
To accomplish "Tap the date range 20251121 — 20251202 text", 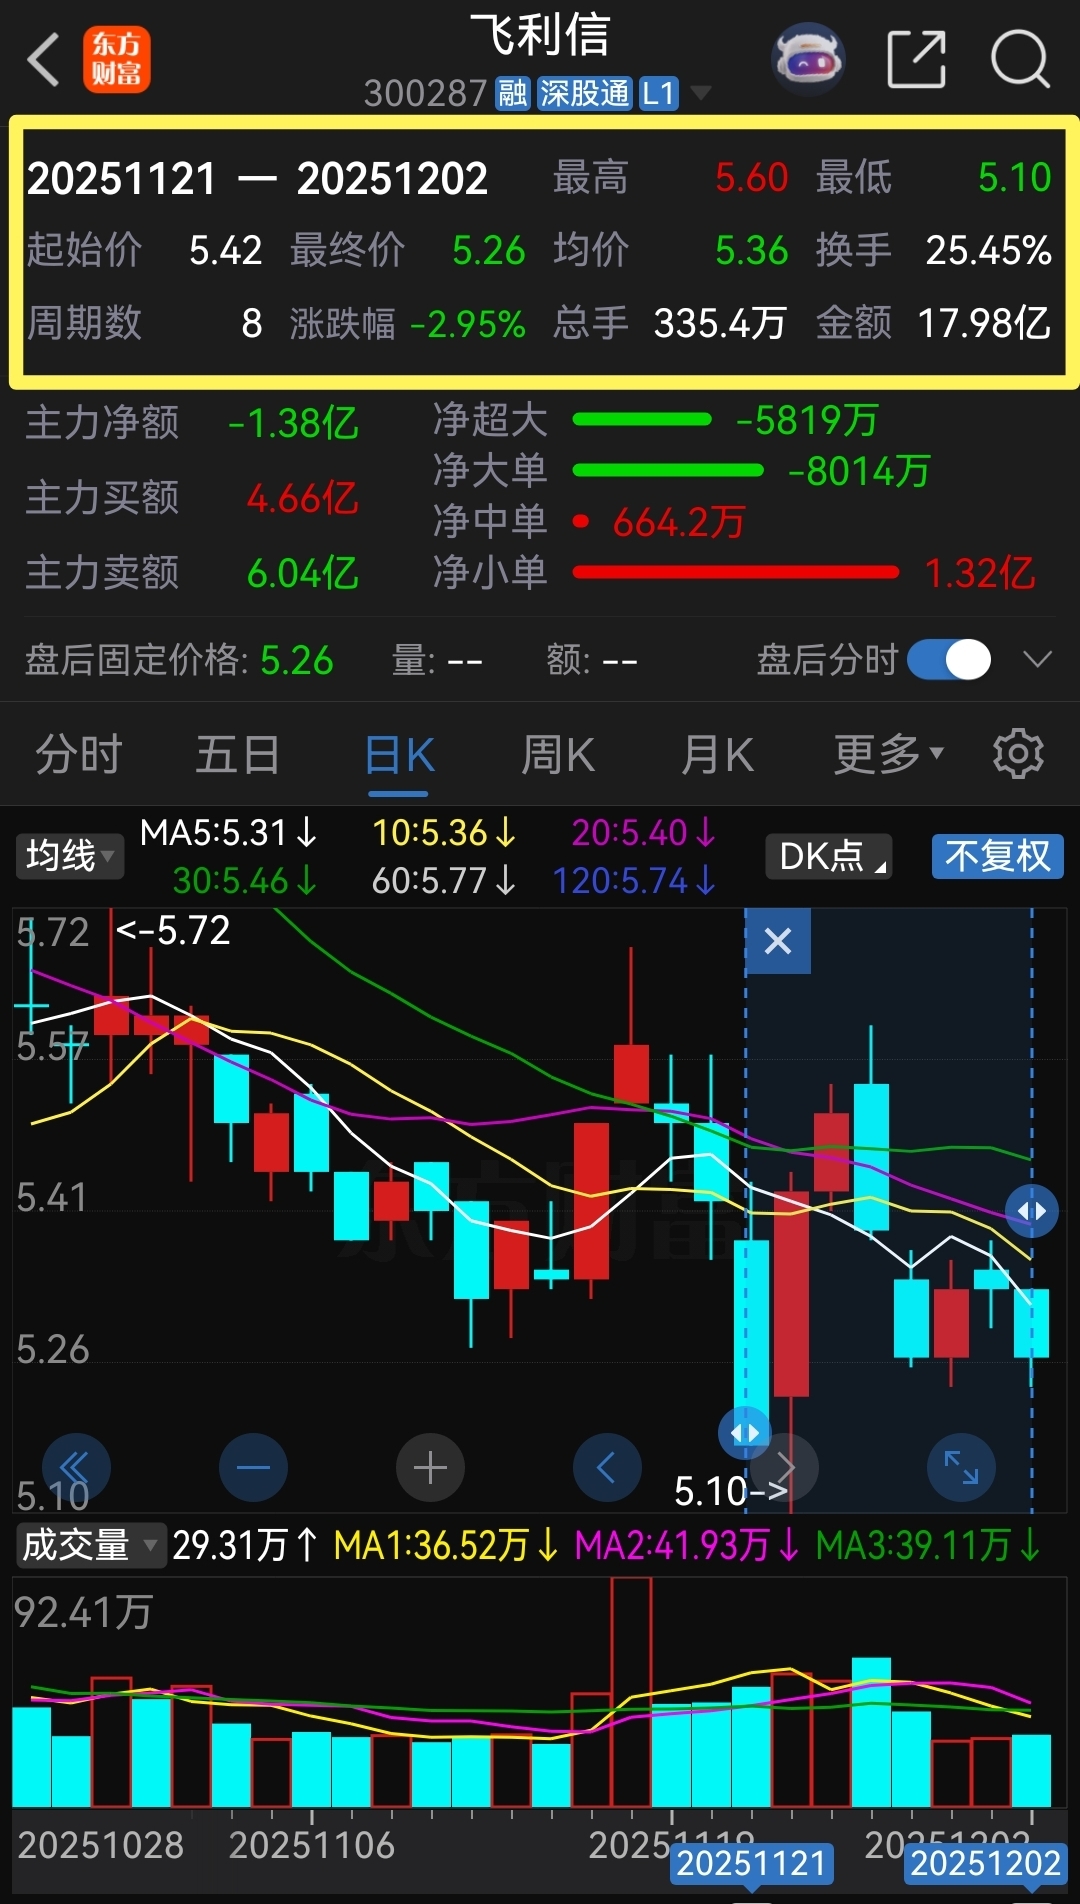I will pyautogui.click(x=257, y=179).
